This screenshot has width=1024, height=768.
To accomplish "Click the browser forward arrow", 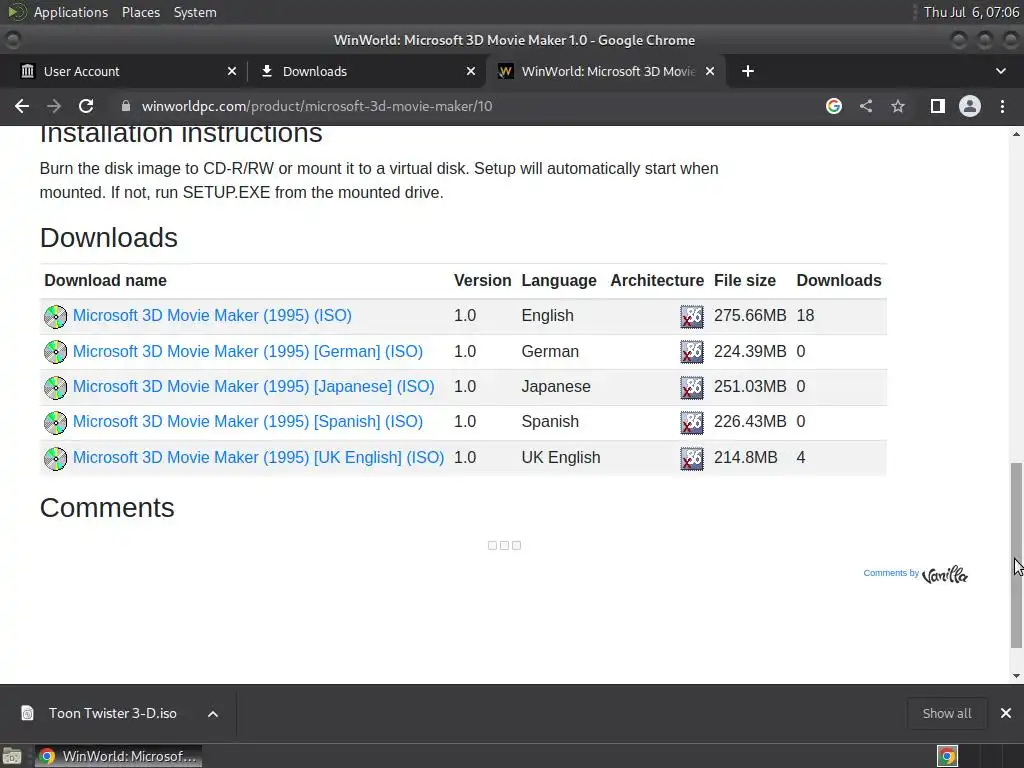I will pyautogui.click(x=54, y=106).
